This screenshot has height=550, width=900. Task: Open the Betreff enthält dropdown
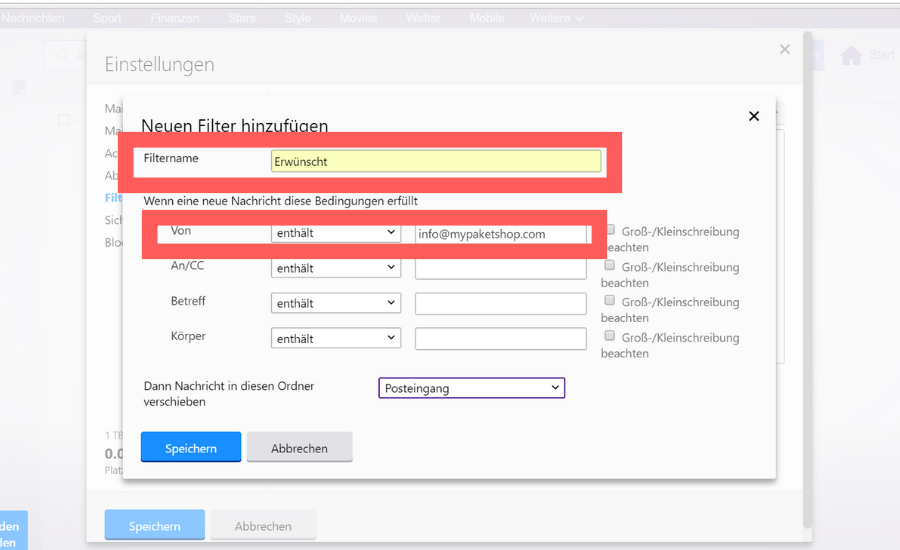(336, 303)
